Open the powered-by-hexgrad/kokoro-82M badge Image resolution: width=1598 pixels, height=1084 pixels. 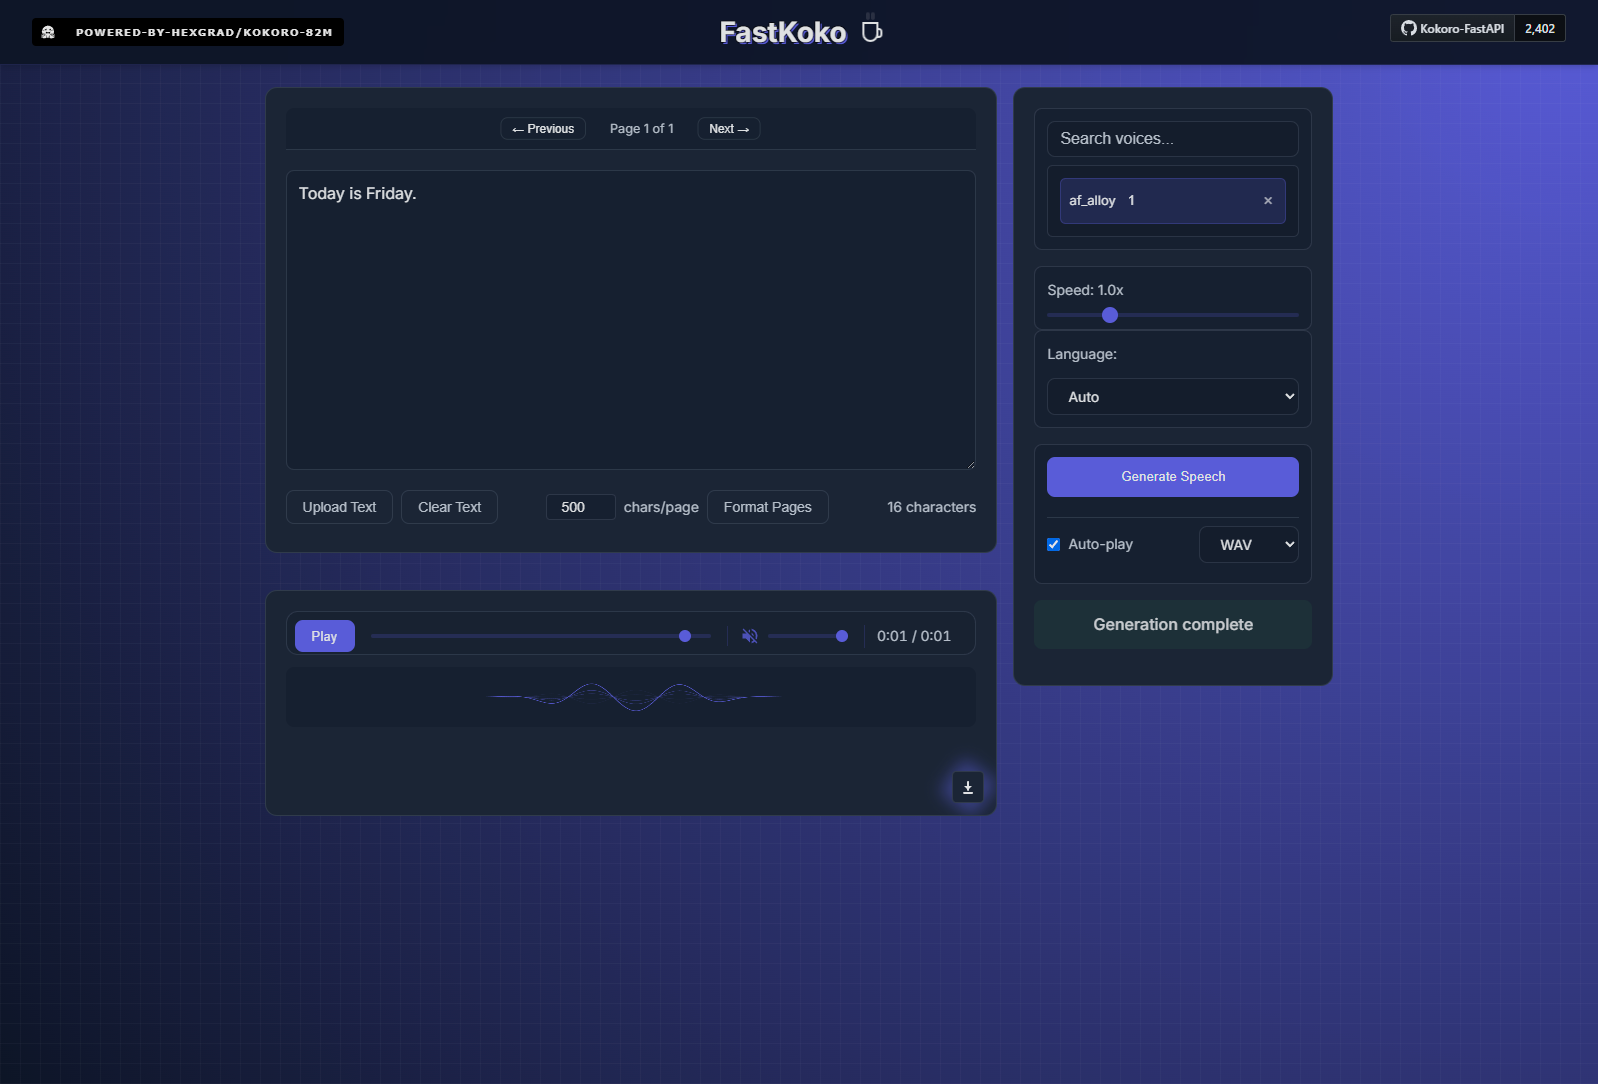[188, 32]
